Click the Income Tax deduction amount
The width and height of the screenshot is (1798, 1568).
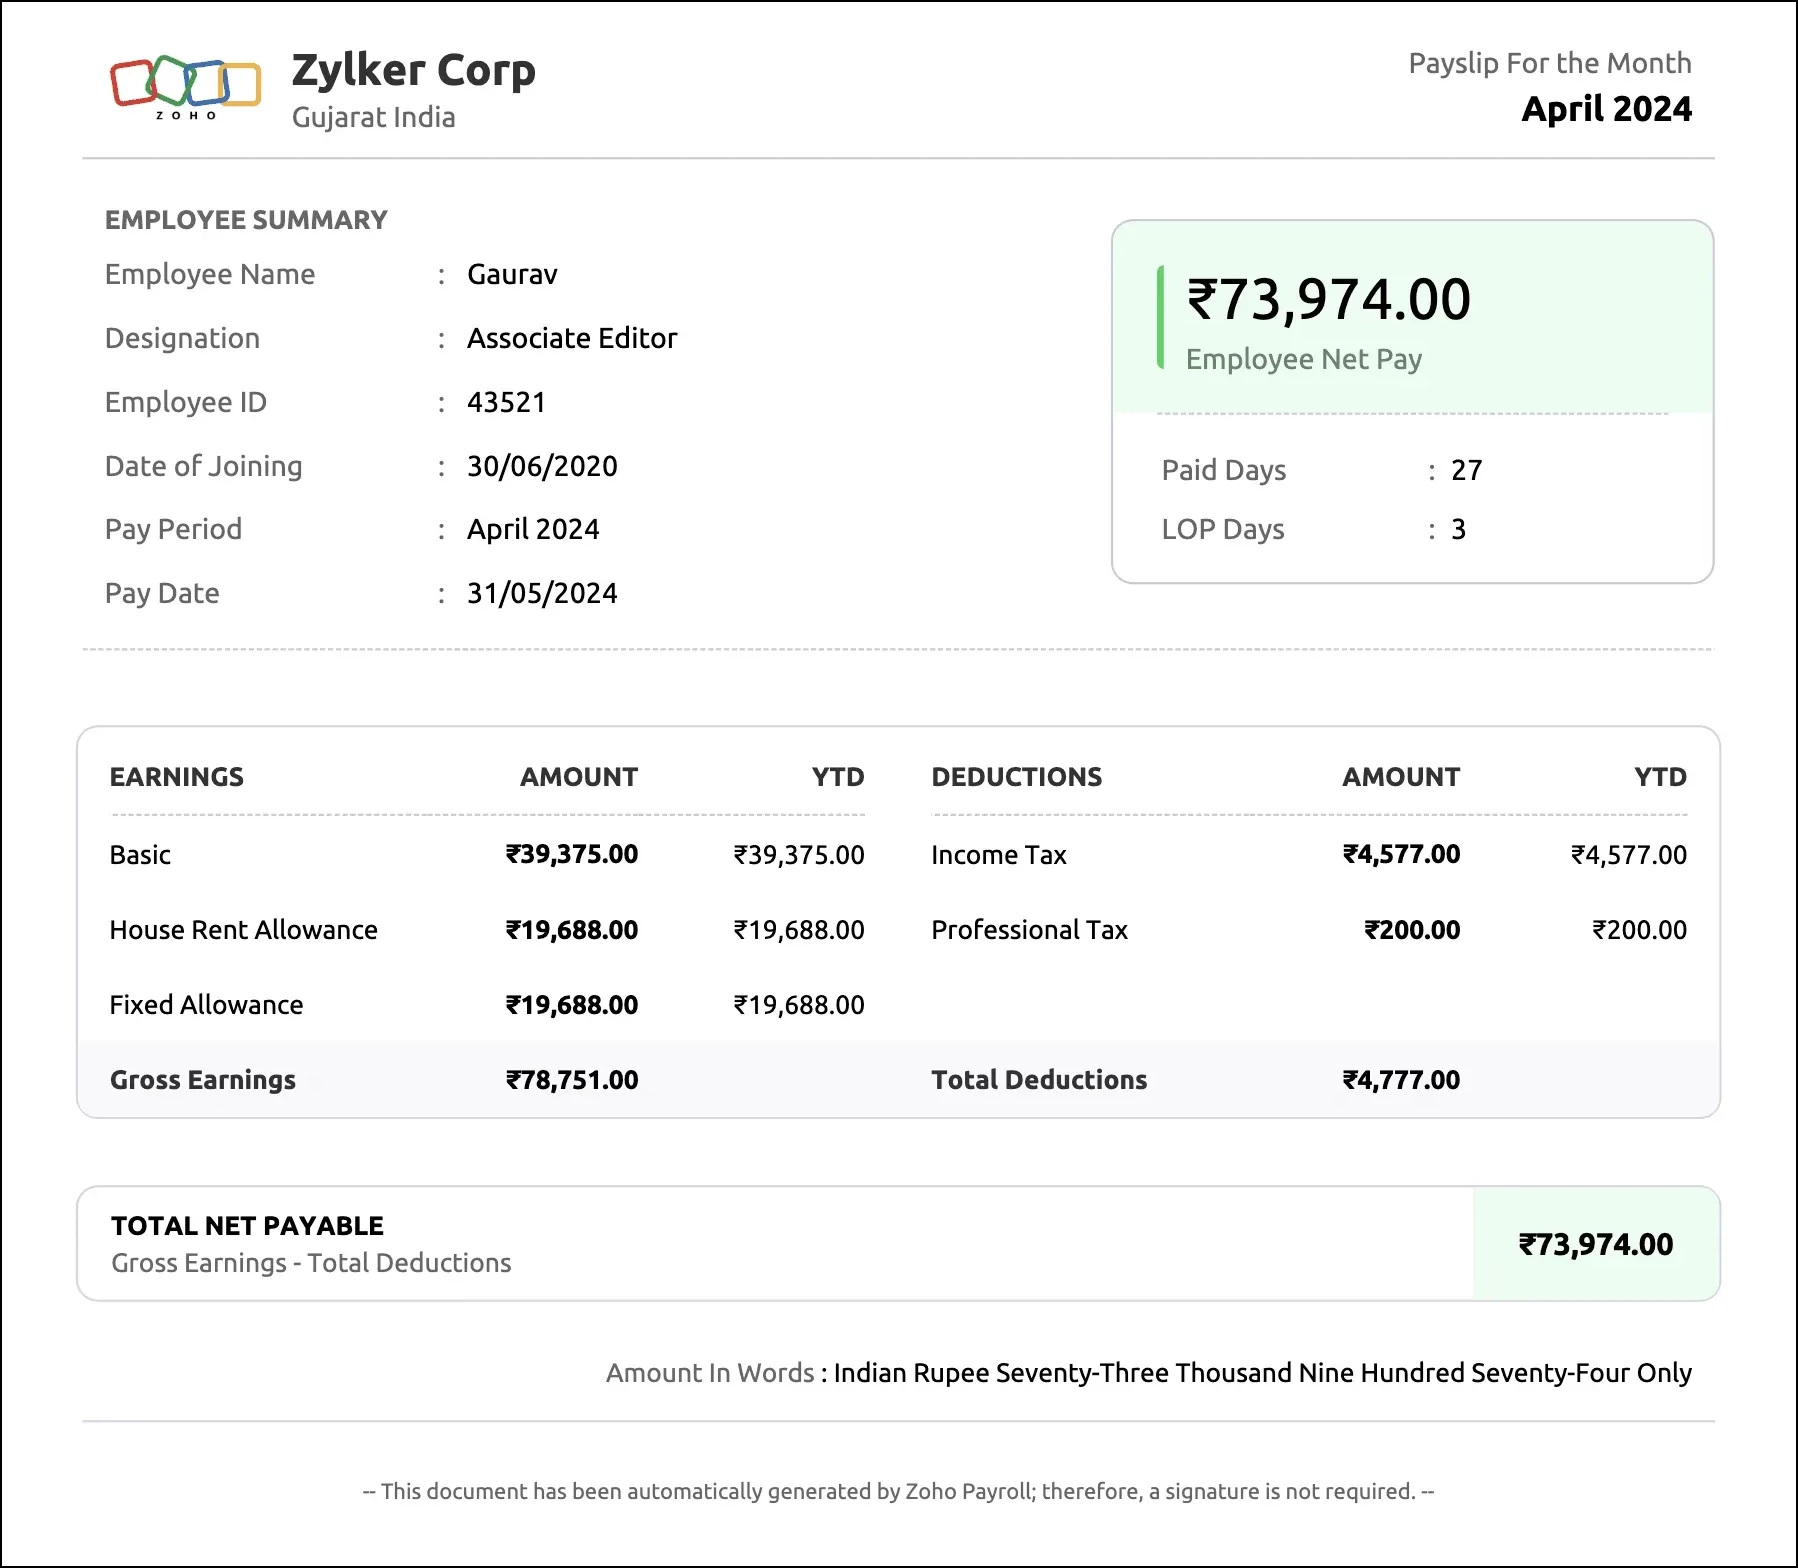click(1400, 854)
